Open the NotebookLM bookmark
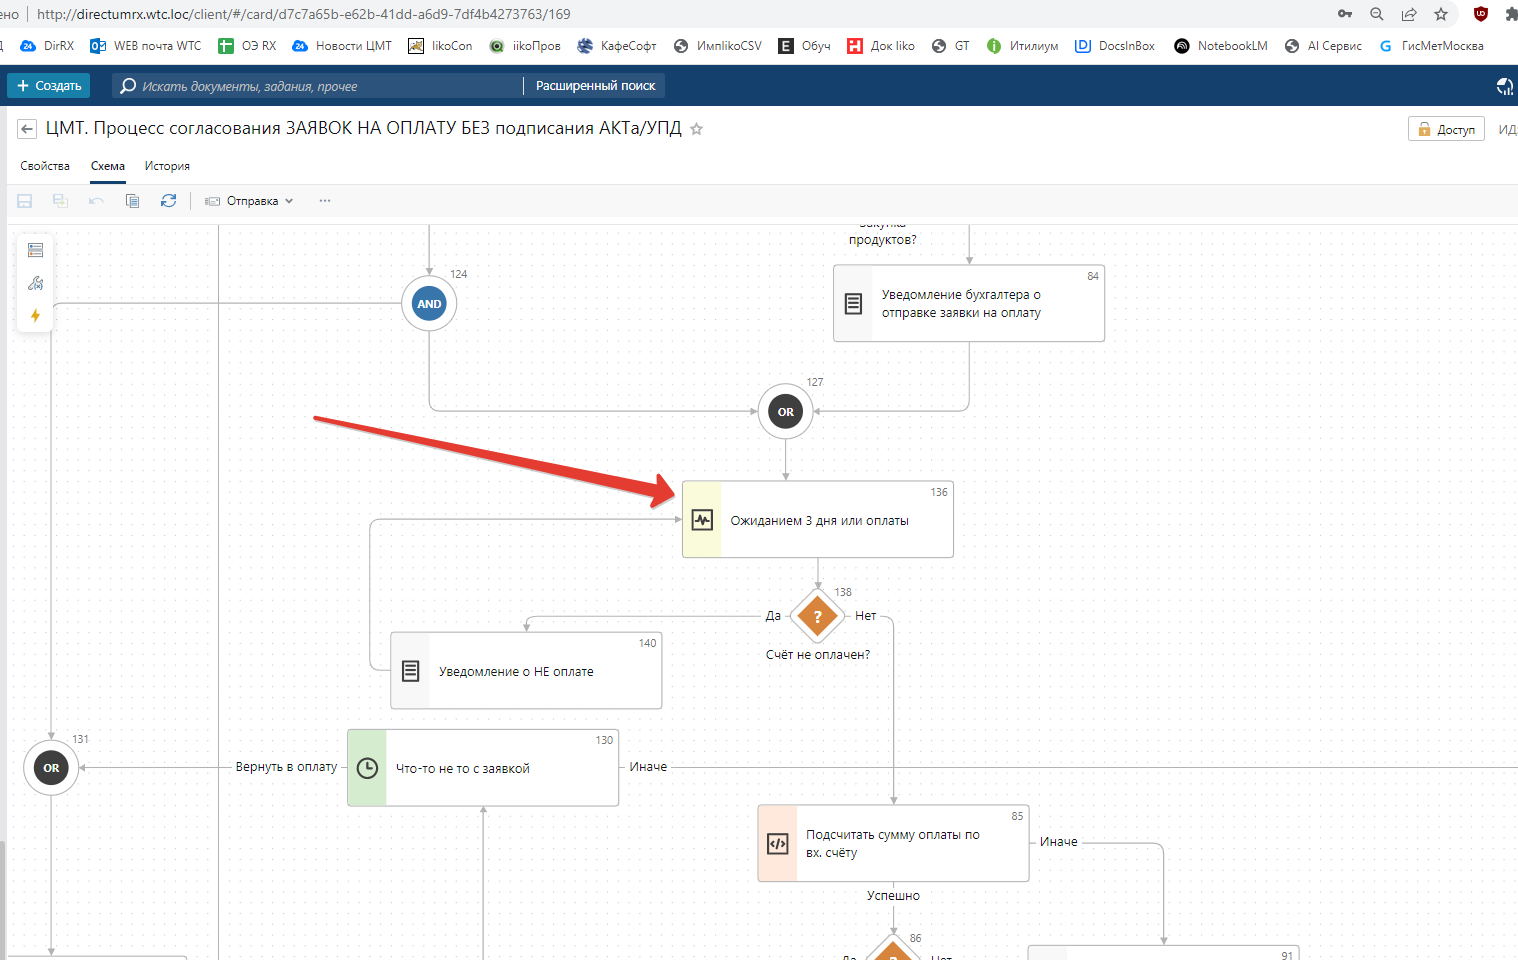1518x960 pixels. 1221,46
